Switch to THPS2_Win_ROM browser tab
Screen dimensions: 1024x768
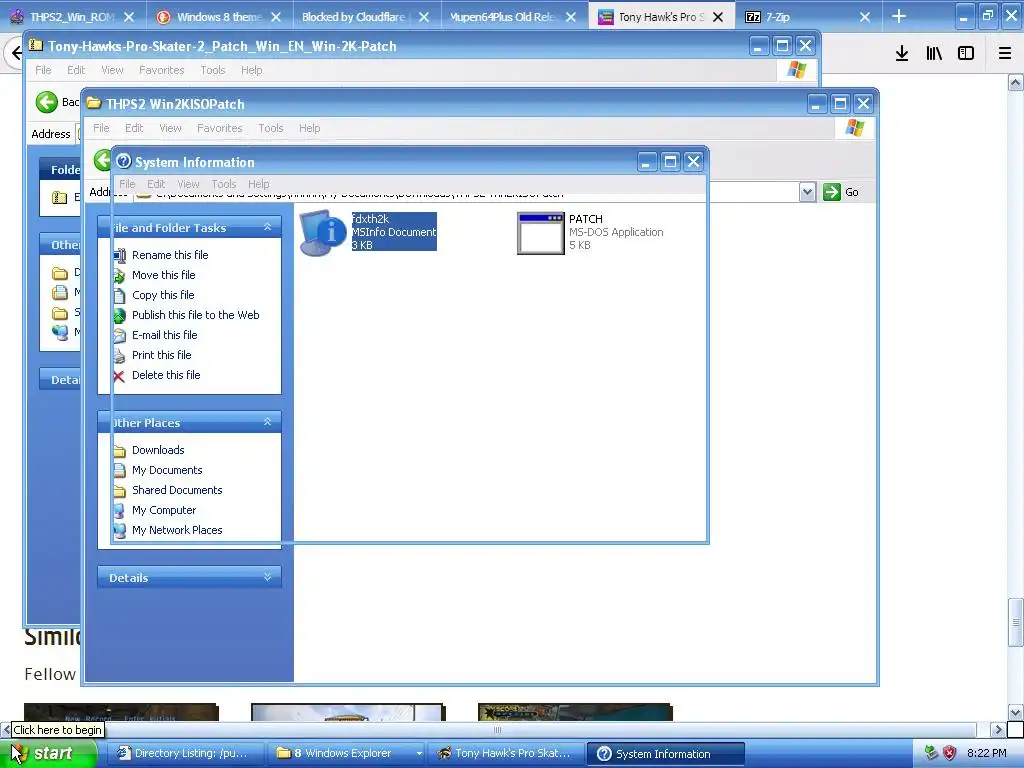72,17
